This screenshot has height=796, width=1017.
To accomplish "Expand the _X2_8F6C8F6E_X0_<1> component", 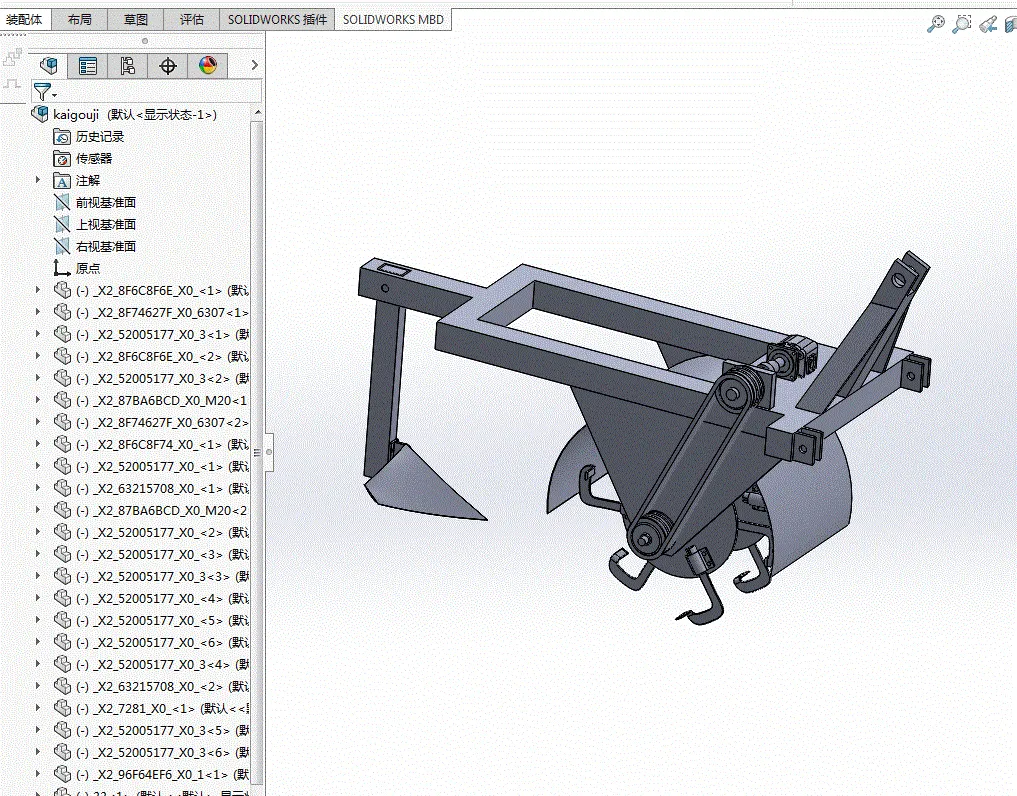I will [x=38, y=290].
